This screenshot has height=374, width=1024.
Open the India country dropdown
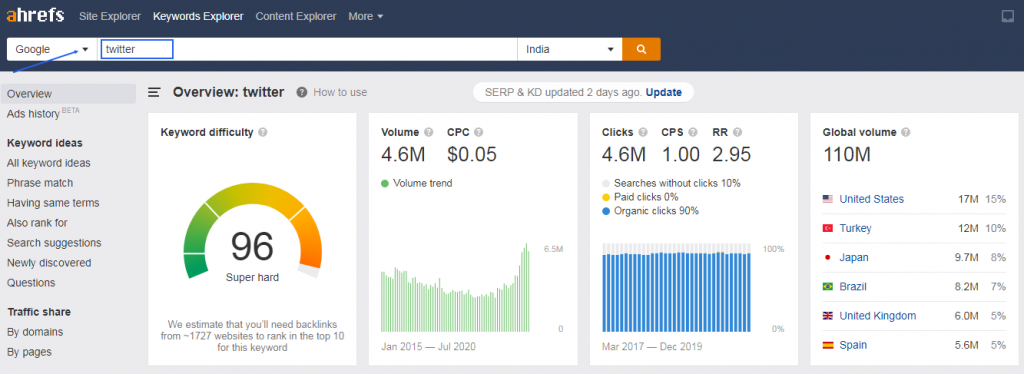click(569, 49)
